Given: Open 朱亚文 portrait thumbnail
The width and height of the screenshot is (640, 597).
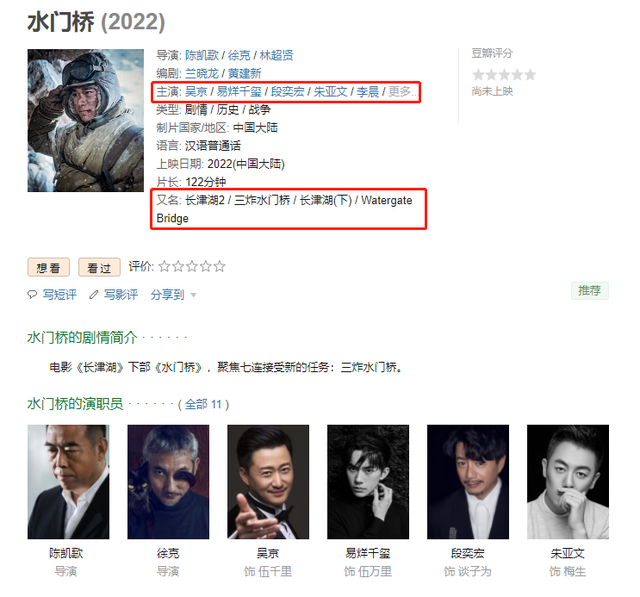Looking at the screenshot, I should click(x=568, y=482).
